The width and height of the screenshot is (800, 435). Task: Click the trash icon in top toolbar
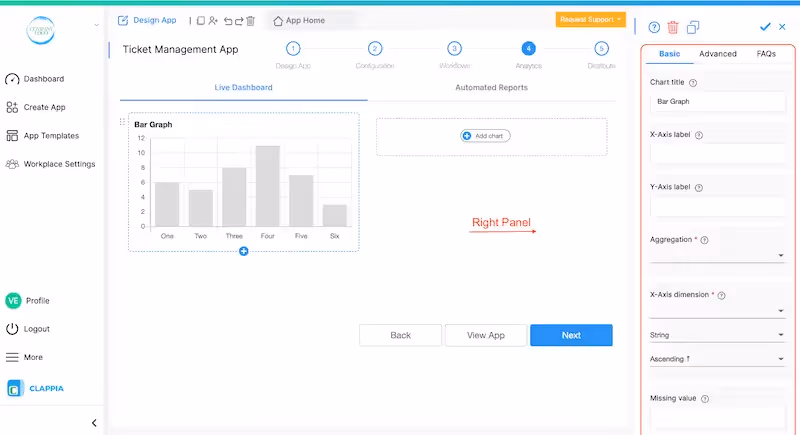point(250,21)
